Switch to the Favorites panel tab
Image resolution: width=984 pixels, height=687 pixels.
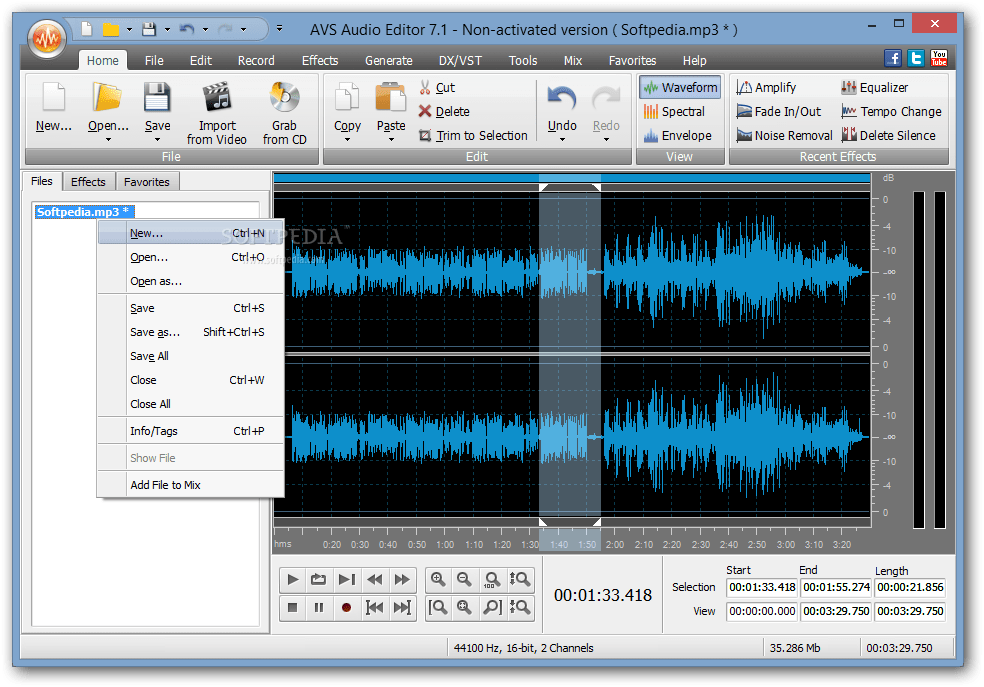(x=147, y=182)
